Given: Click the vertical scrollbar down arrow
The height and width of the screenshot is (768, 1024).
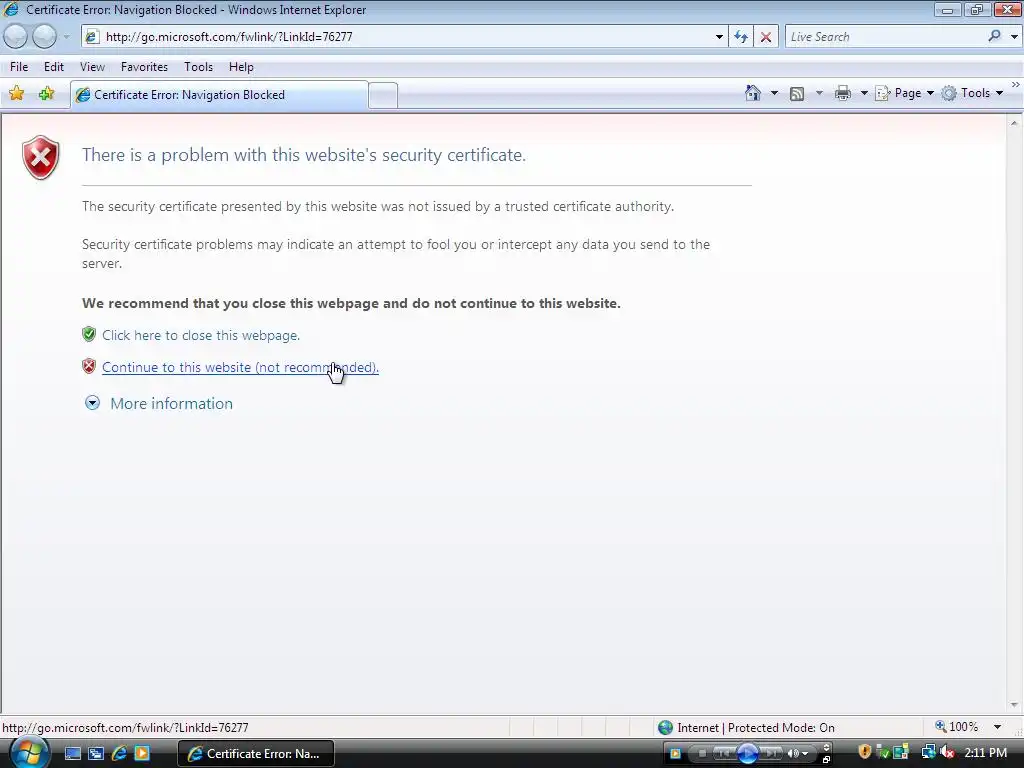Looking at the screenshot, I should click(1014, 705).
